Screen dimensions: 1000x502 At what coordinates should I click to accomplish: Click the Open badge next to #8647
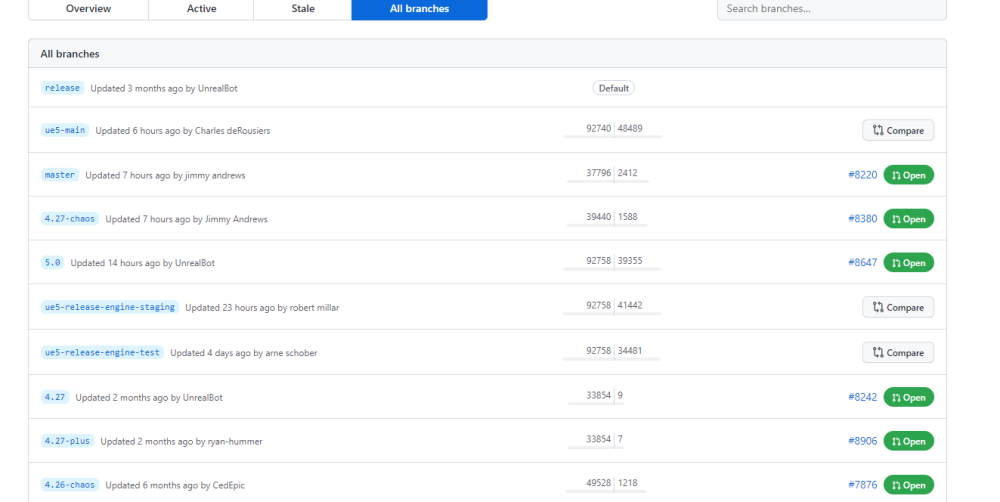click(908, 263)
